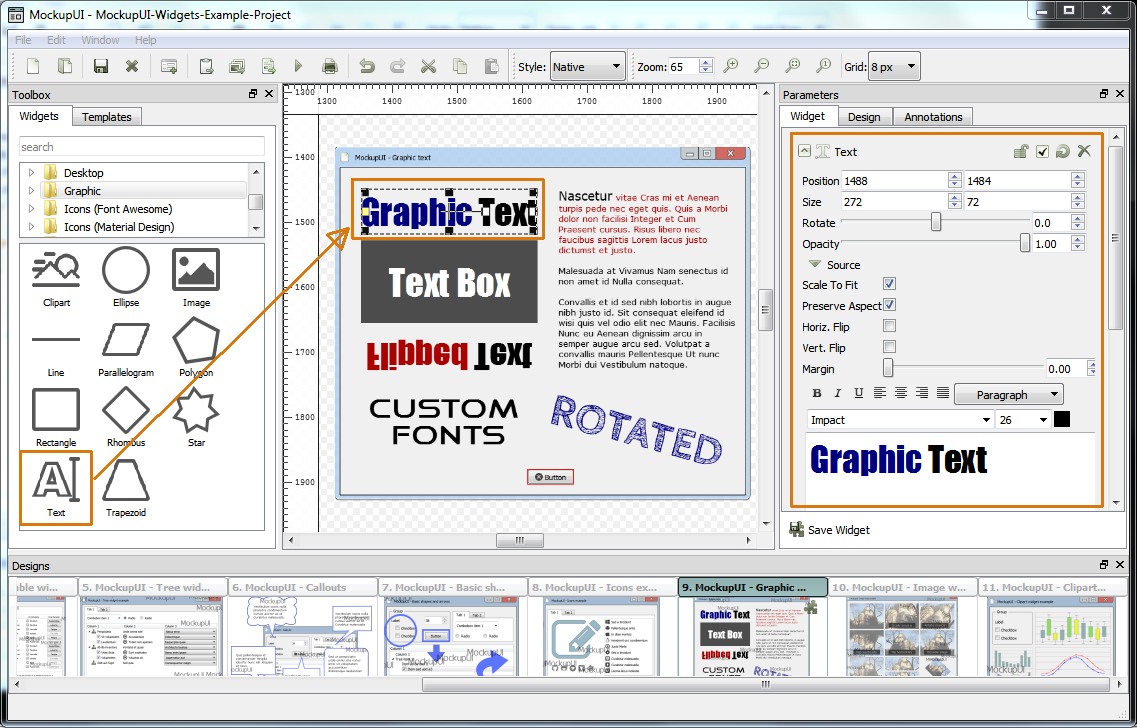Screen dimensions: 1137x728
Task: Click the Zoom in magnifier icon
Action: pyautogui.click(x=731, y=66)
